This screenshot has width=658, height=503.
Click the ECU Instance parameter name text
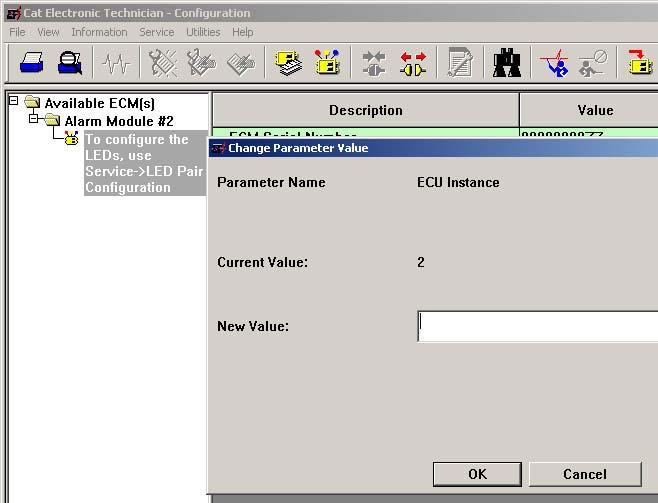[458, 182]
